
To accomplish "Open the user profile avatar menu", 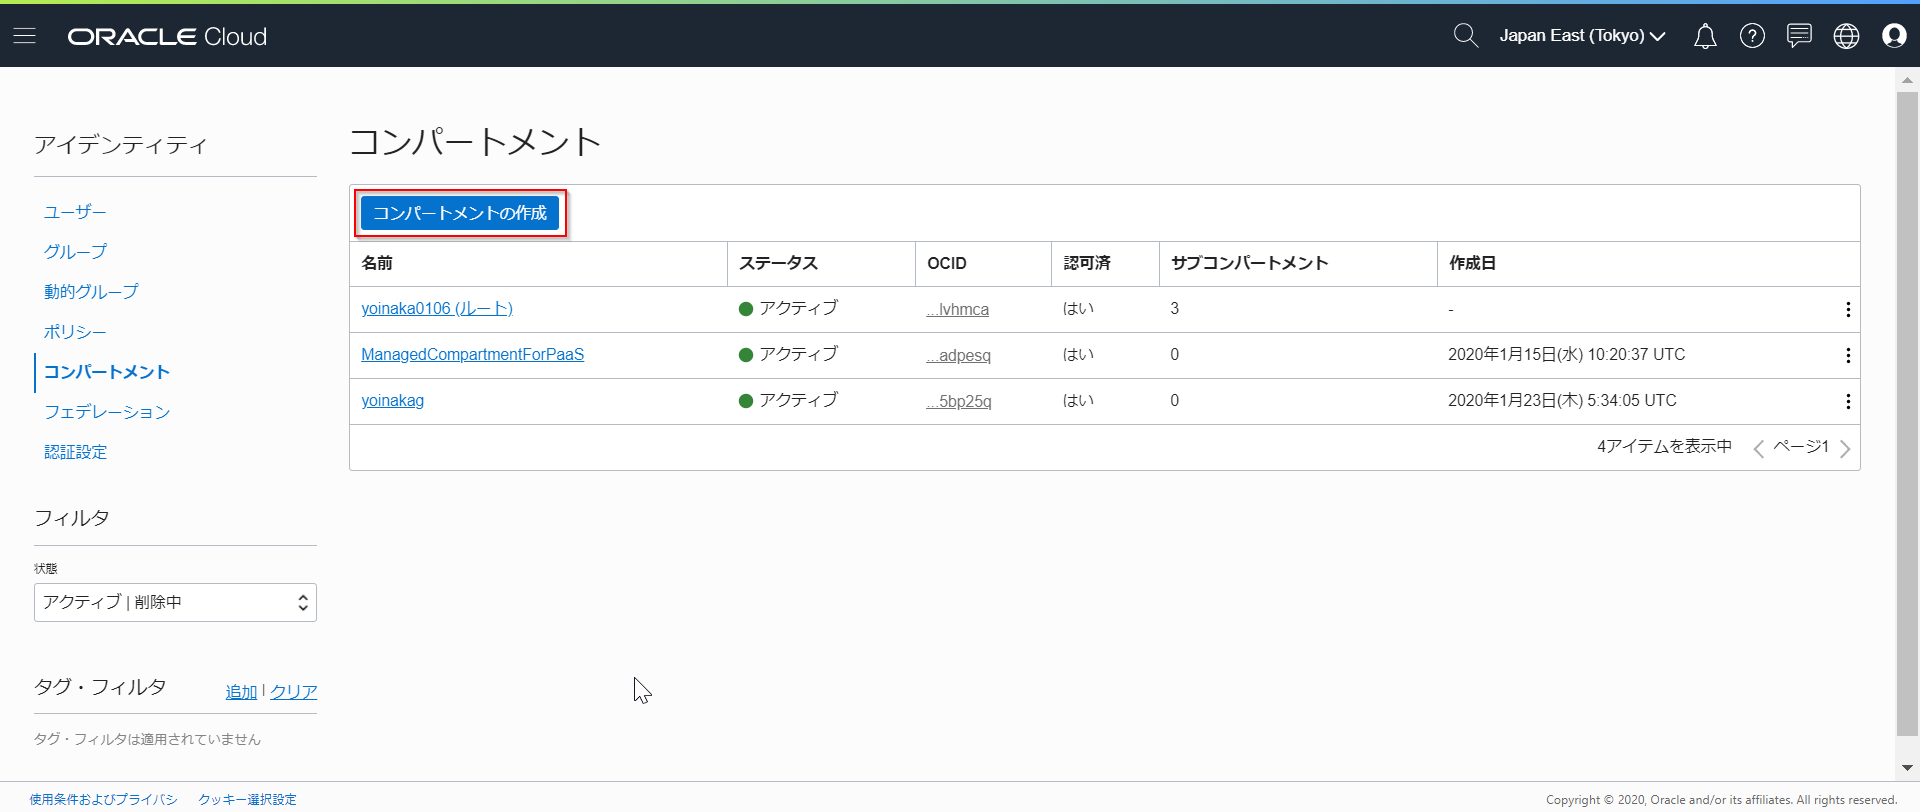I will pyautogui.click(x=1893, y=36).
